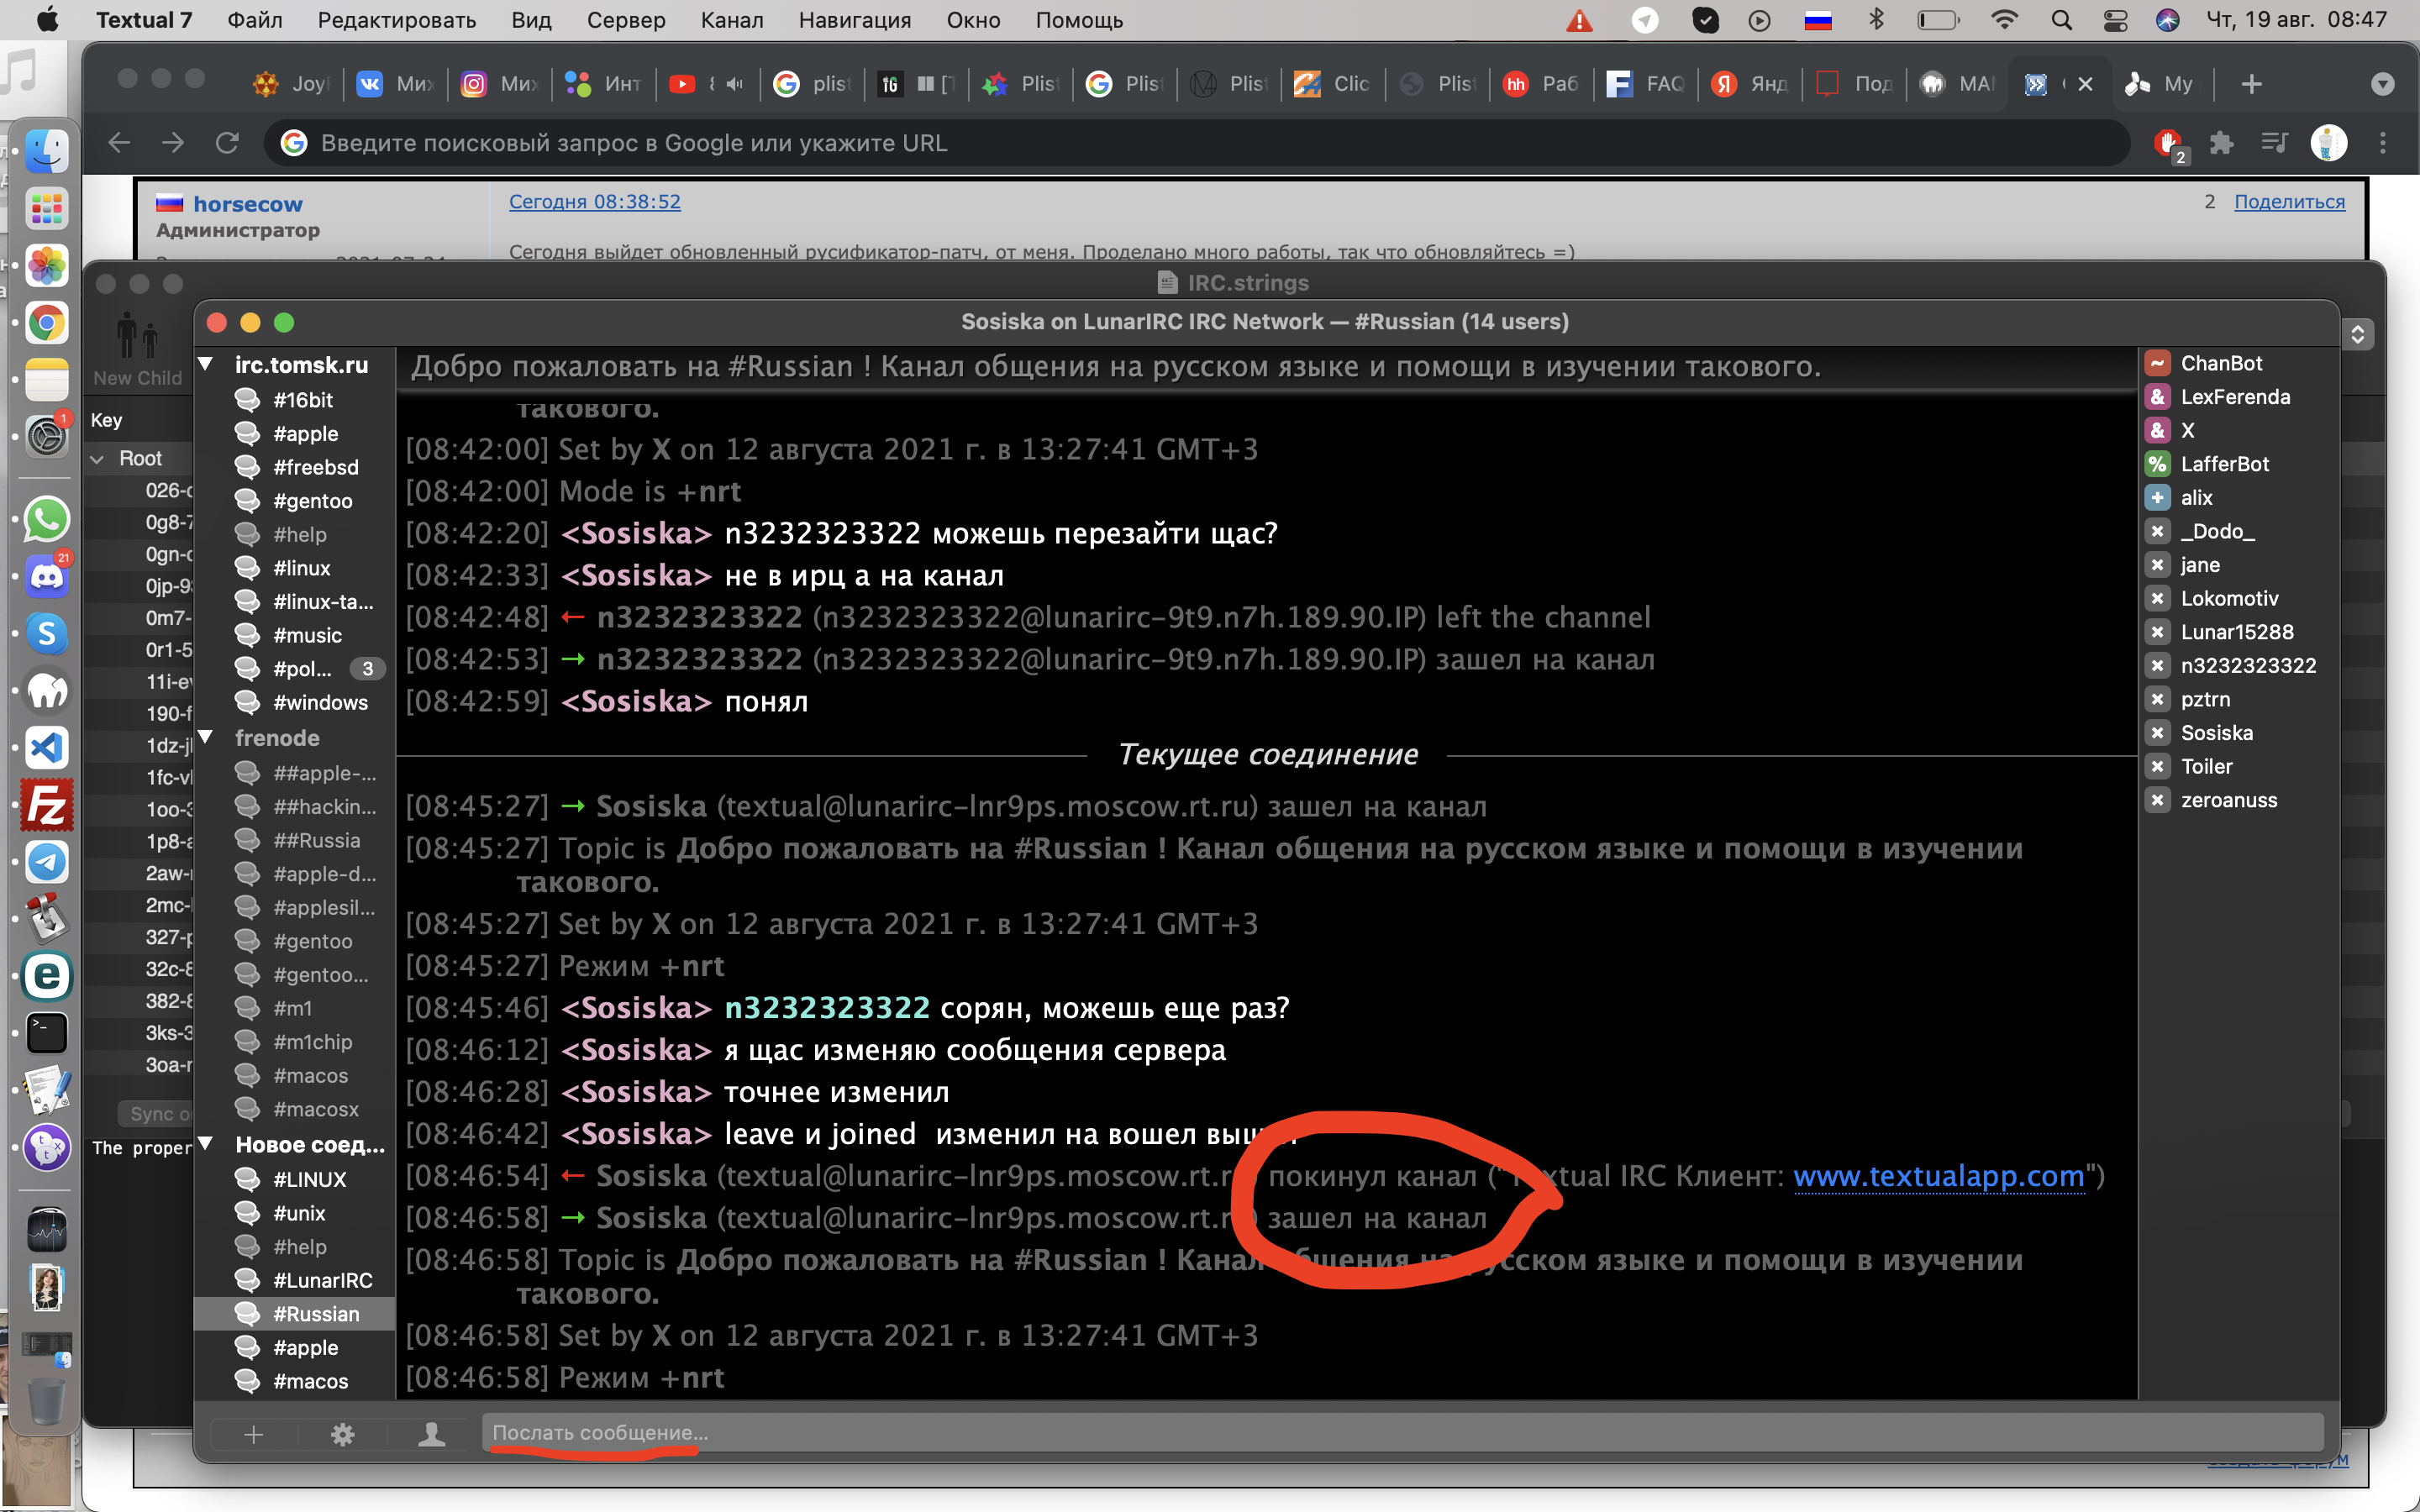Expand the Root row in IRC.strings window
Image resolution: width=2420 pixels, height=1512 pixels.
pos(98,459)
